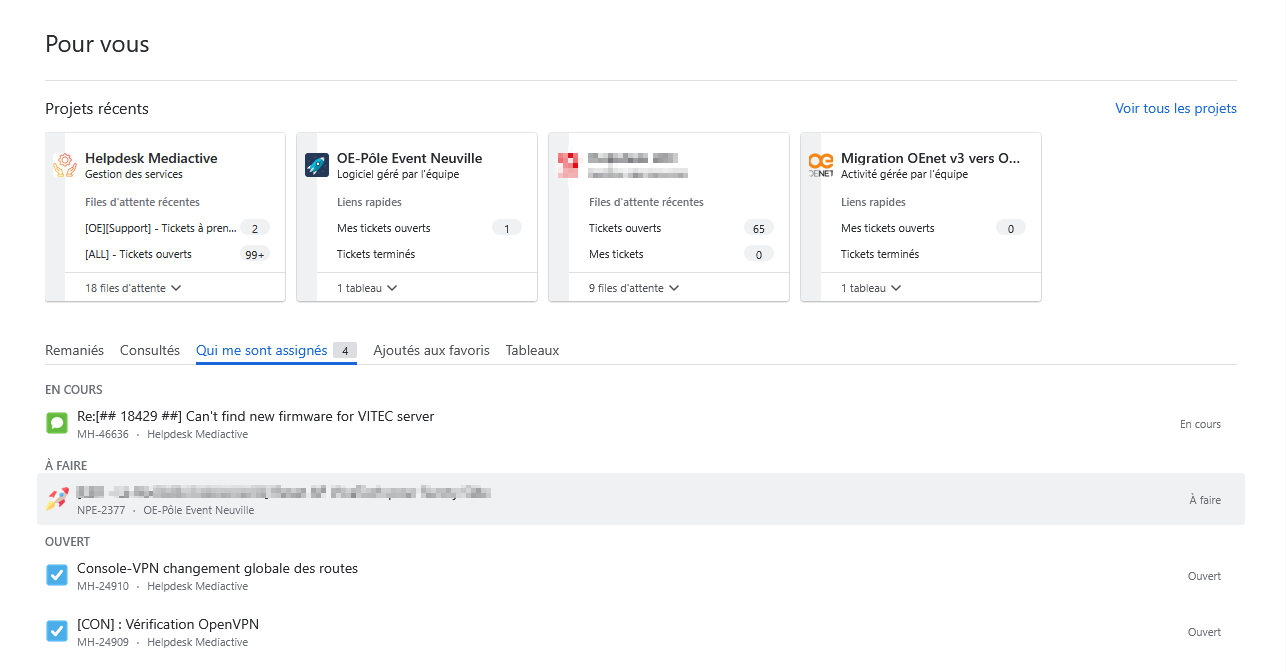The height and width of the screenshot is (672, 1286).
Task: Switch to the Consultés tab
Action: [150, 350]
